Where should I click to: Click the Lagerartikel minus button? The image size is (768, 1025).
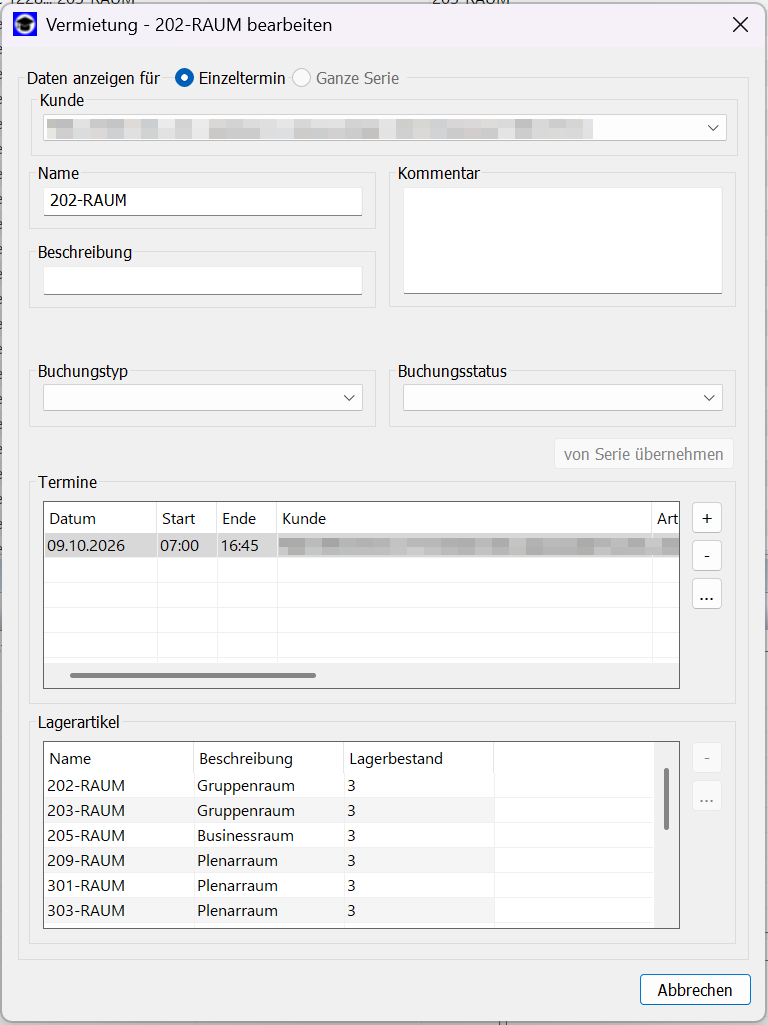click(x=707, y=758)
